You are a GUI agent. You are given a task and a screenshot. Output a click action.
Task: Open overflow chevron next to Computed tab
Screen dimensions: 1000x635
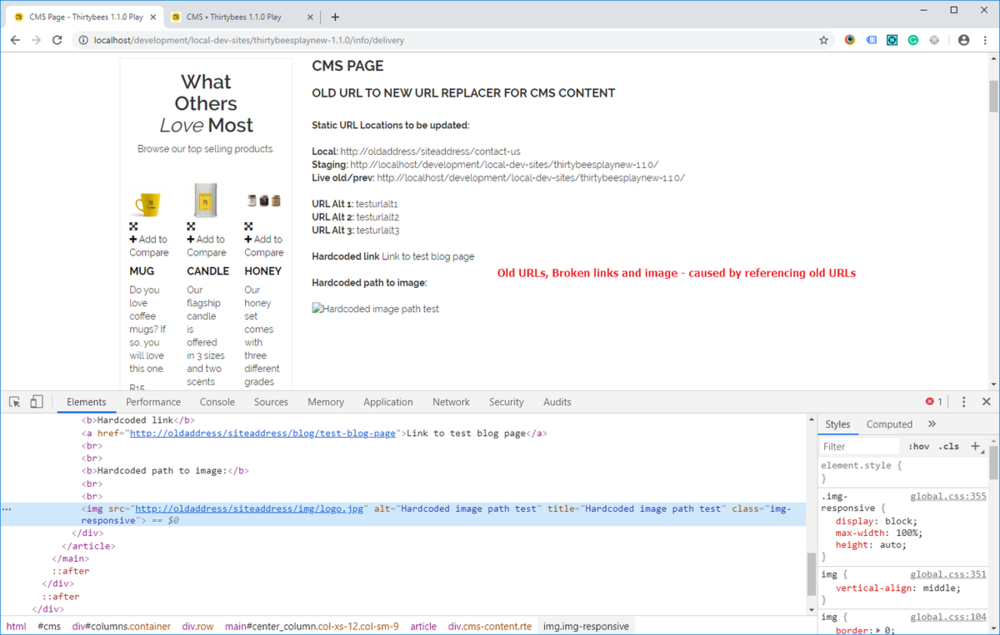point(931,423)
